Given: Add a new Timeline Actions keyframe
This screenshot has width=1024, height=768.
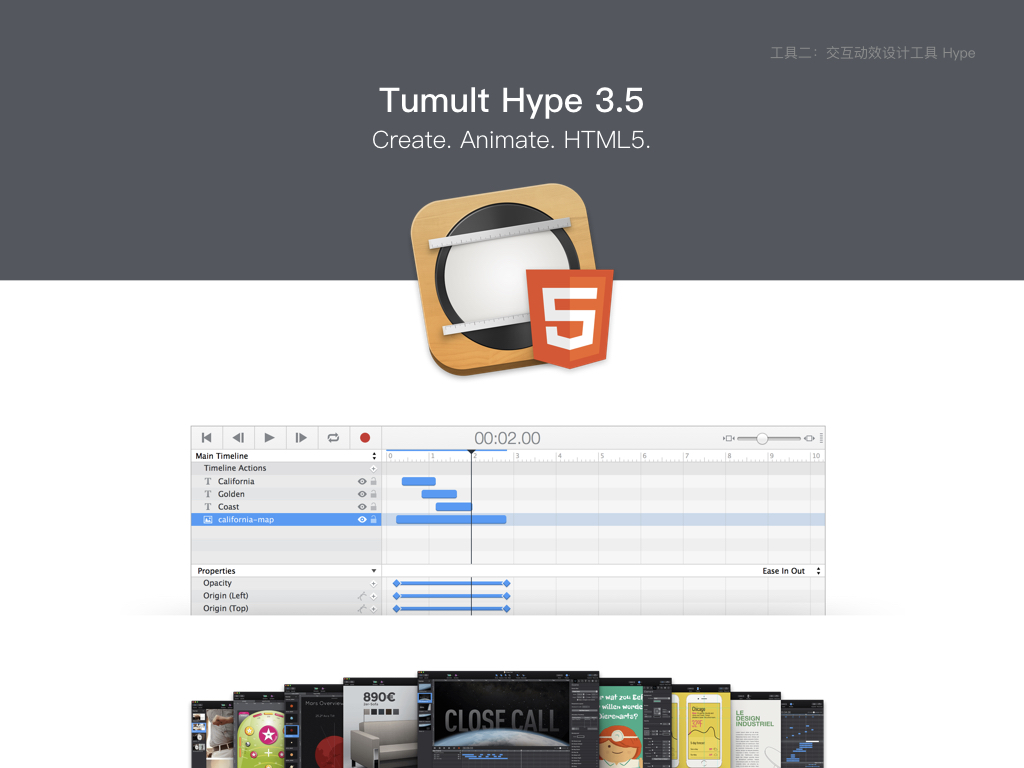Looking at the screenshot, I should coord(374,468).
